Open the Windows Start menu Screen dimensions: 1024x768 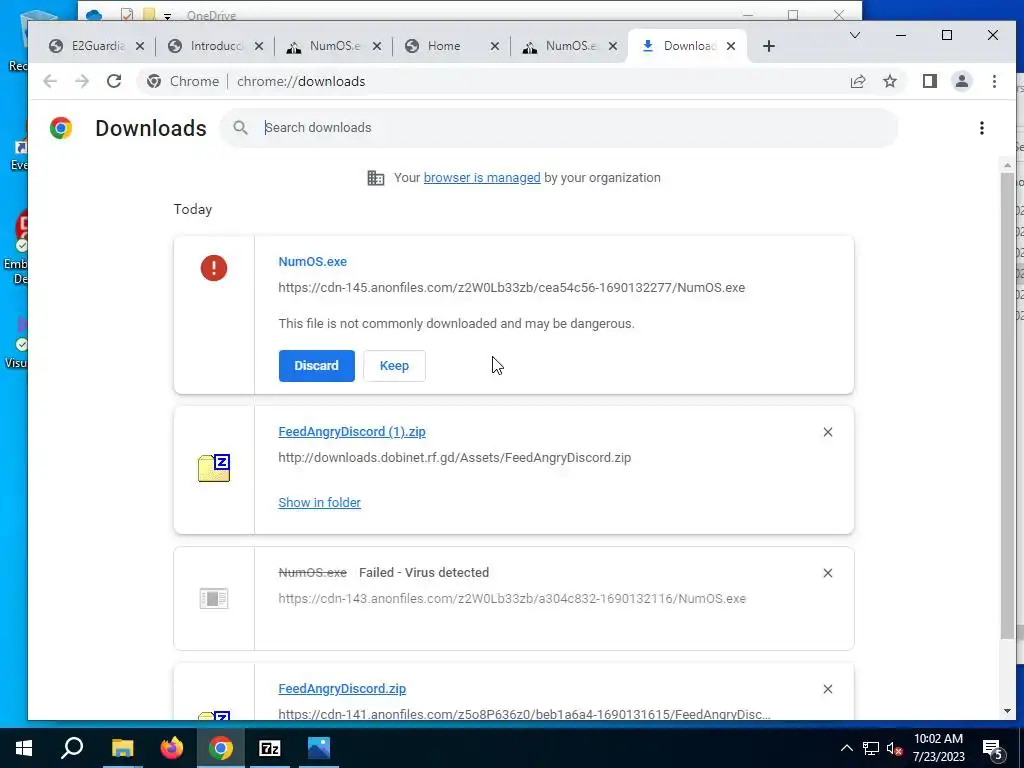point(24,748)
